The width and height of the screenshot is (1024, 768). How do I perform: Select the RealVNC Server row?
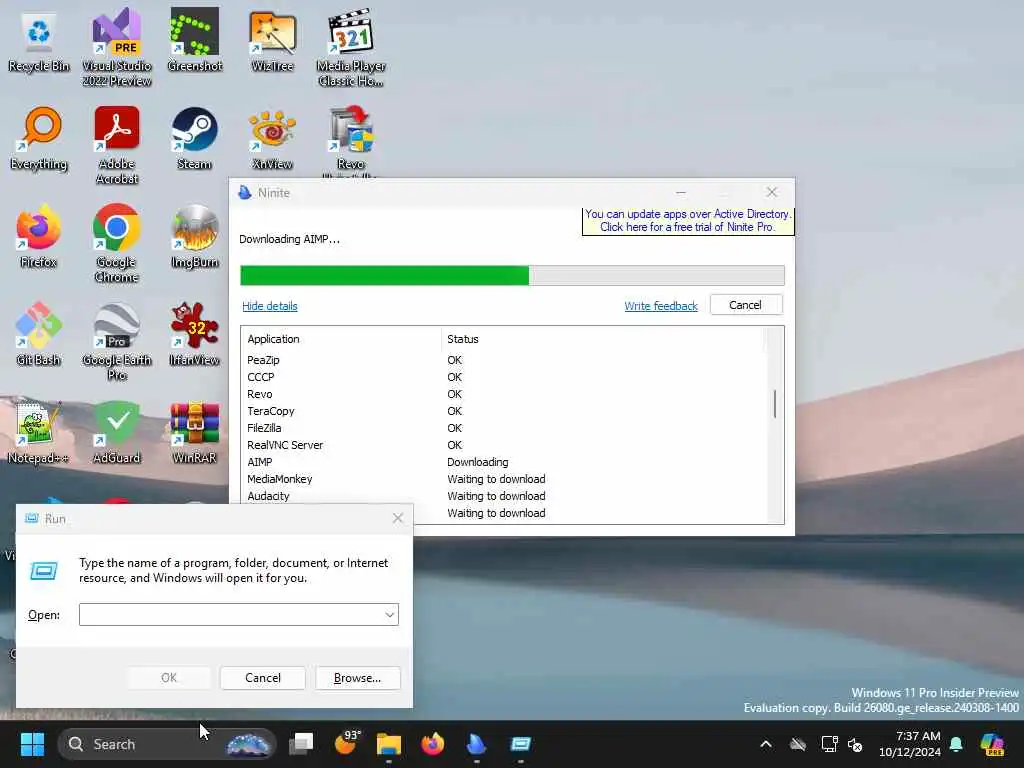[503, 445]
